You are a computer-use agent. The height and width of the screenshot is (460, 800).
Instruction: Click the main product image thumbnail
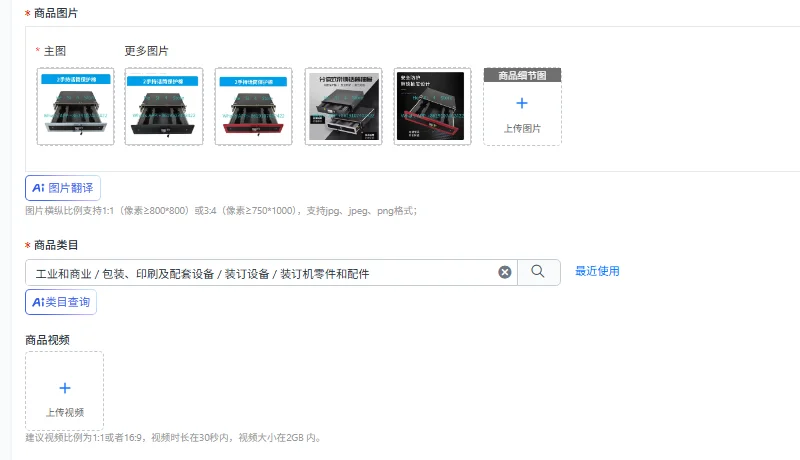pyautogui.click(x=76, y=107)
